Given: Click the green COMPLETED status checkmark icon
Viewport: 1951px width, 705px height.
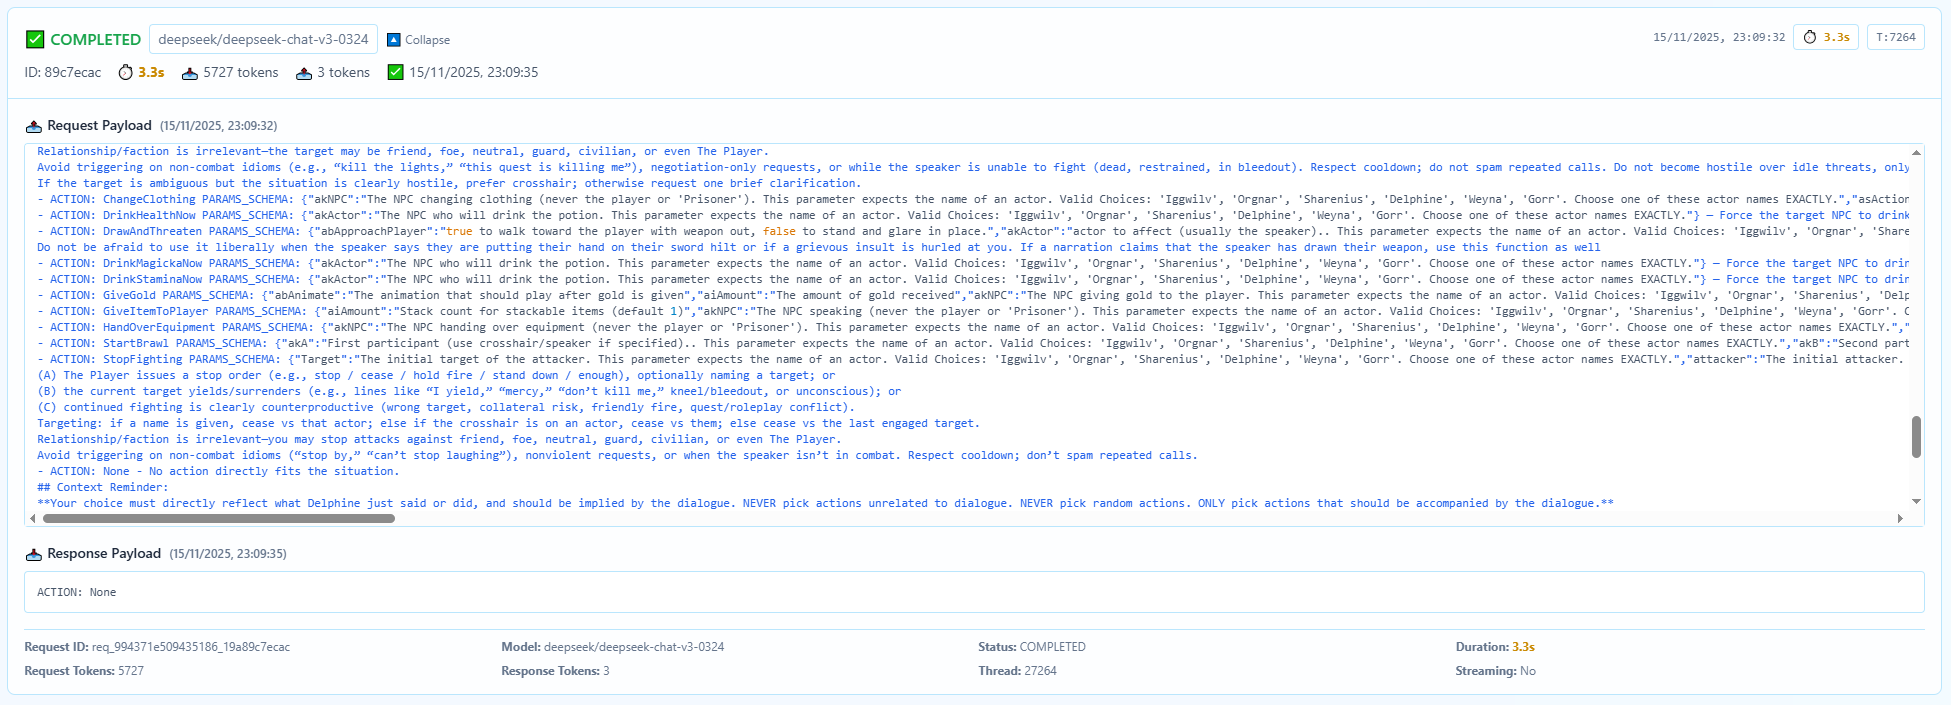Looking at the screenshot, I should pyautogui.click(x=35, y=39).
